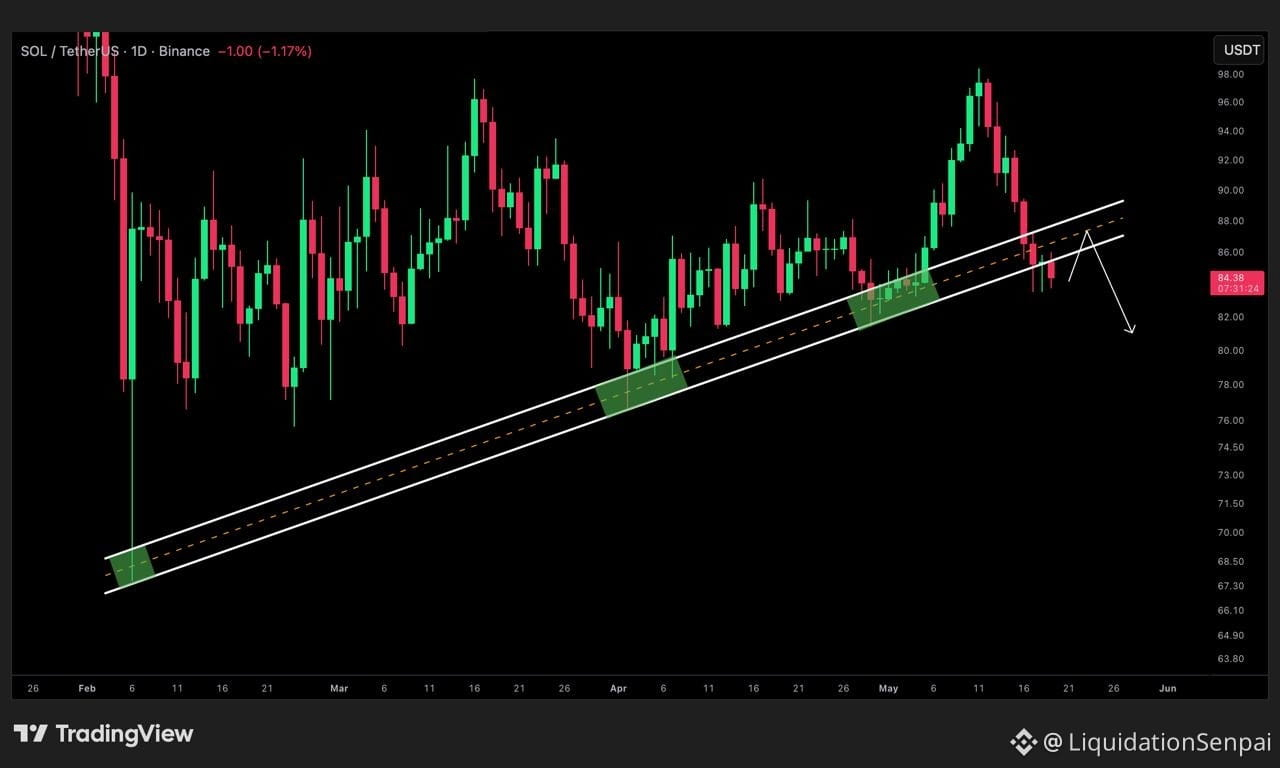Select the 71.50 price scale value
Image resolution: width=1280 pixels, height=768 pixels.
click(1230, 503)
